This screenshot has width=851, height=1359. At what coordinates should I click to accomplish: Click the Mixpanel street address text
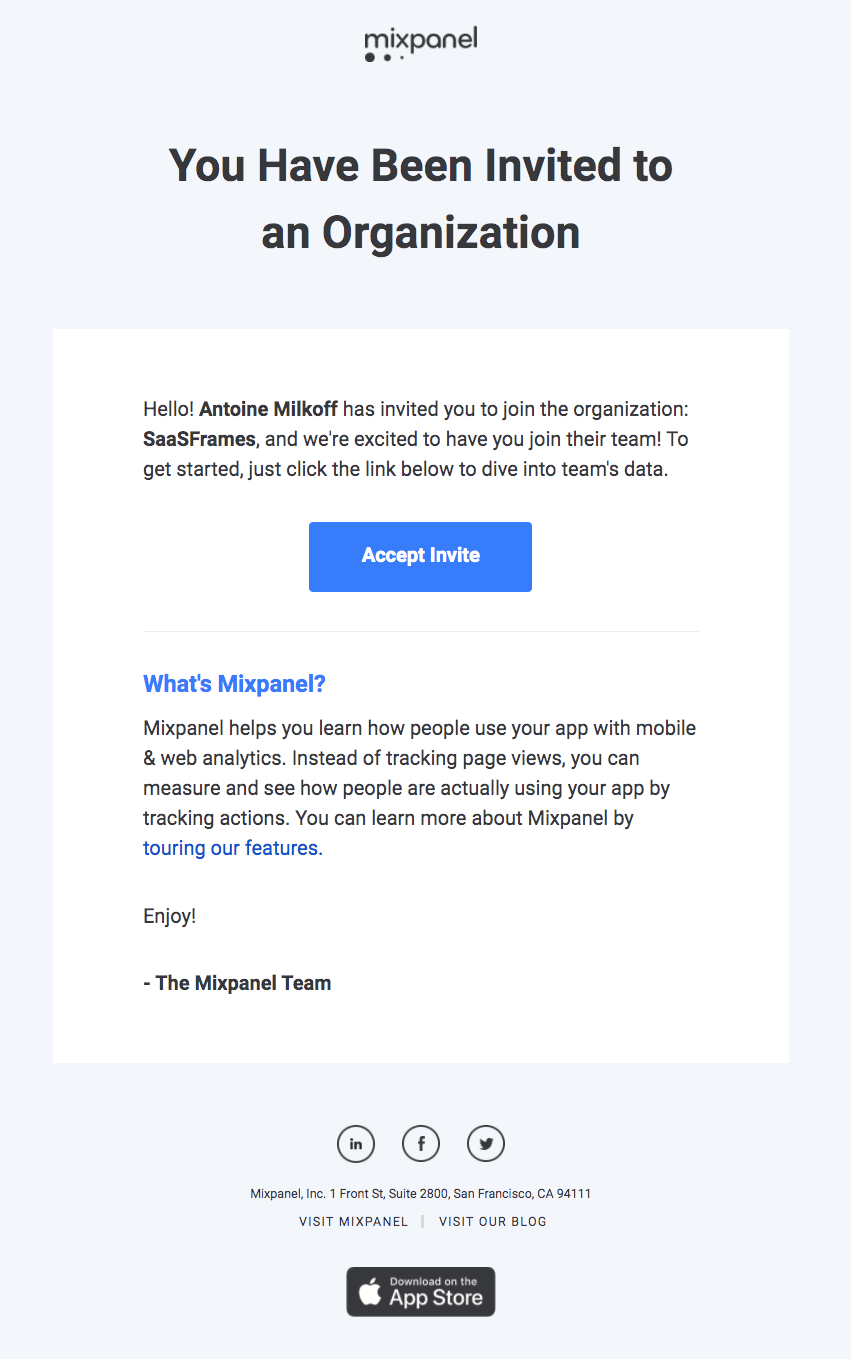tap(420, 1193)
